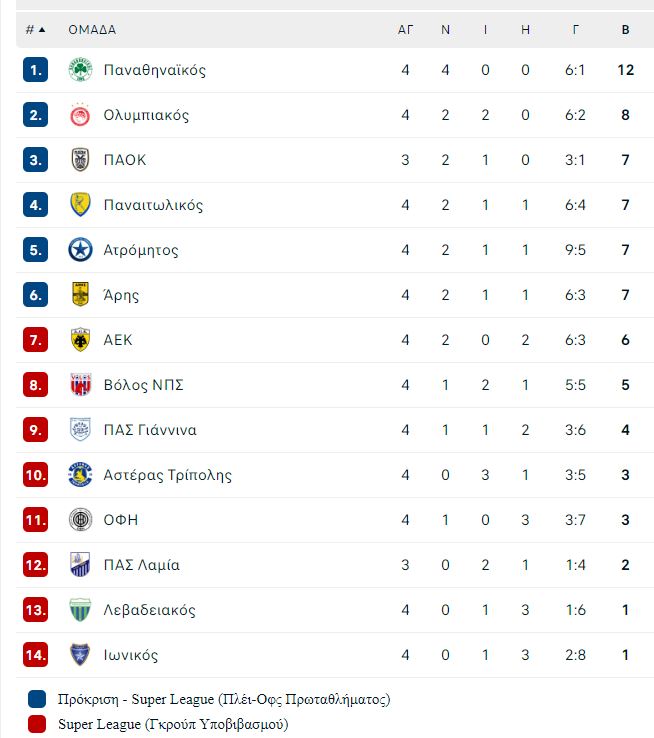Click the ΑΕΚ eagle emblem
The width and height of the screenshot is (654, 738).
pos(80,340)
